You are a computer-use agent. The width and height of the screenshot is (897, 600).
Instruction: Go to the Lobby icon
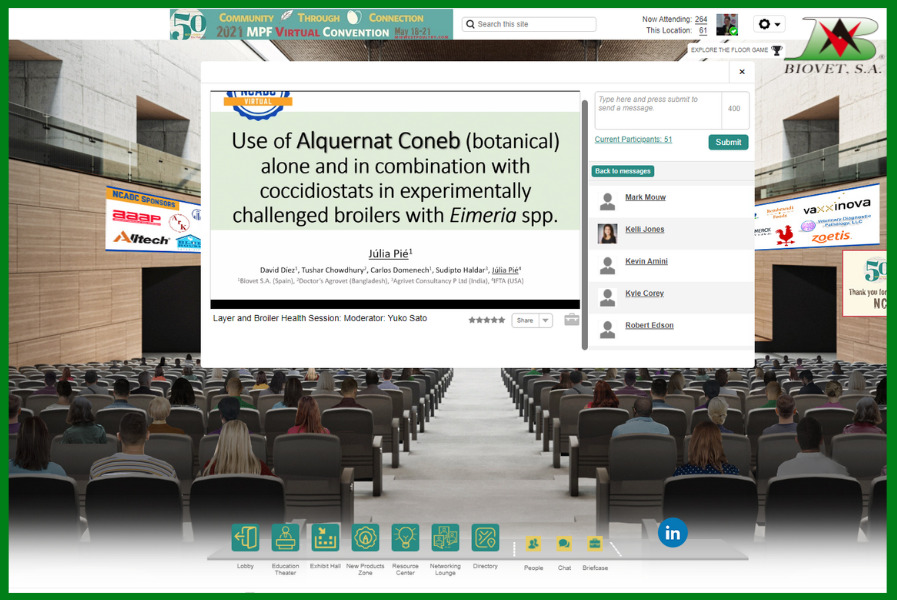point(245,538)
